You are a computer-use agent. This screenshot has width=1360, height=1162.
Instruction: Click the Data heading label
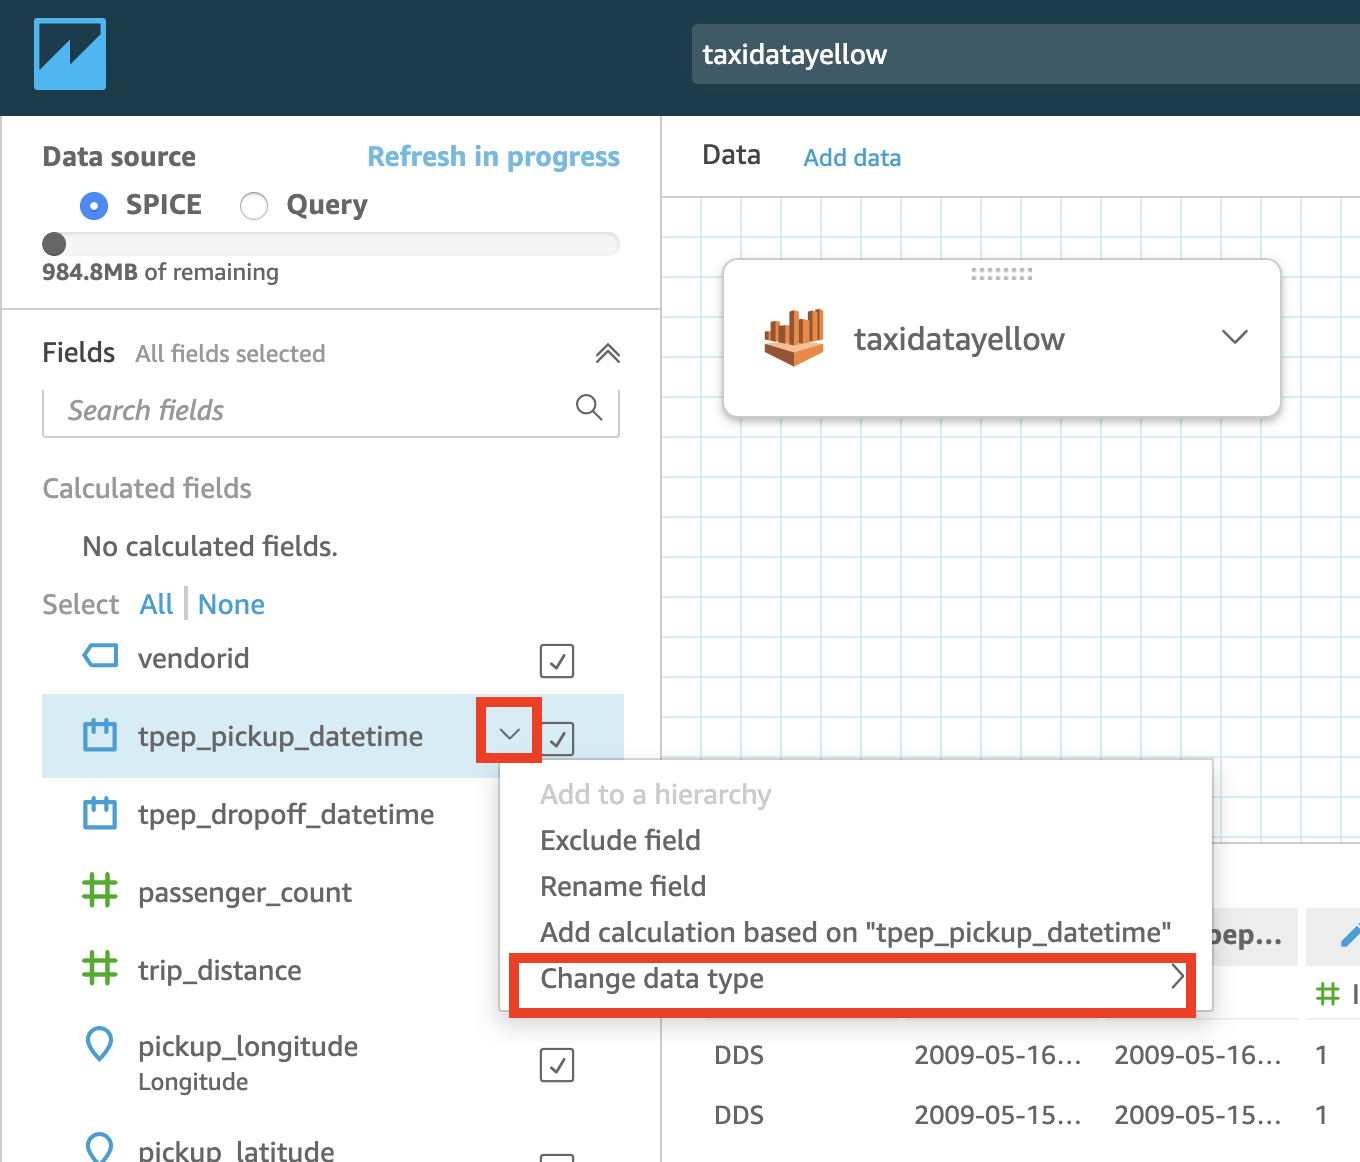click(731, 155)
